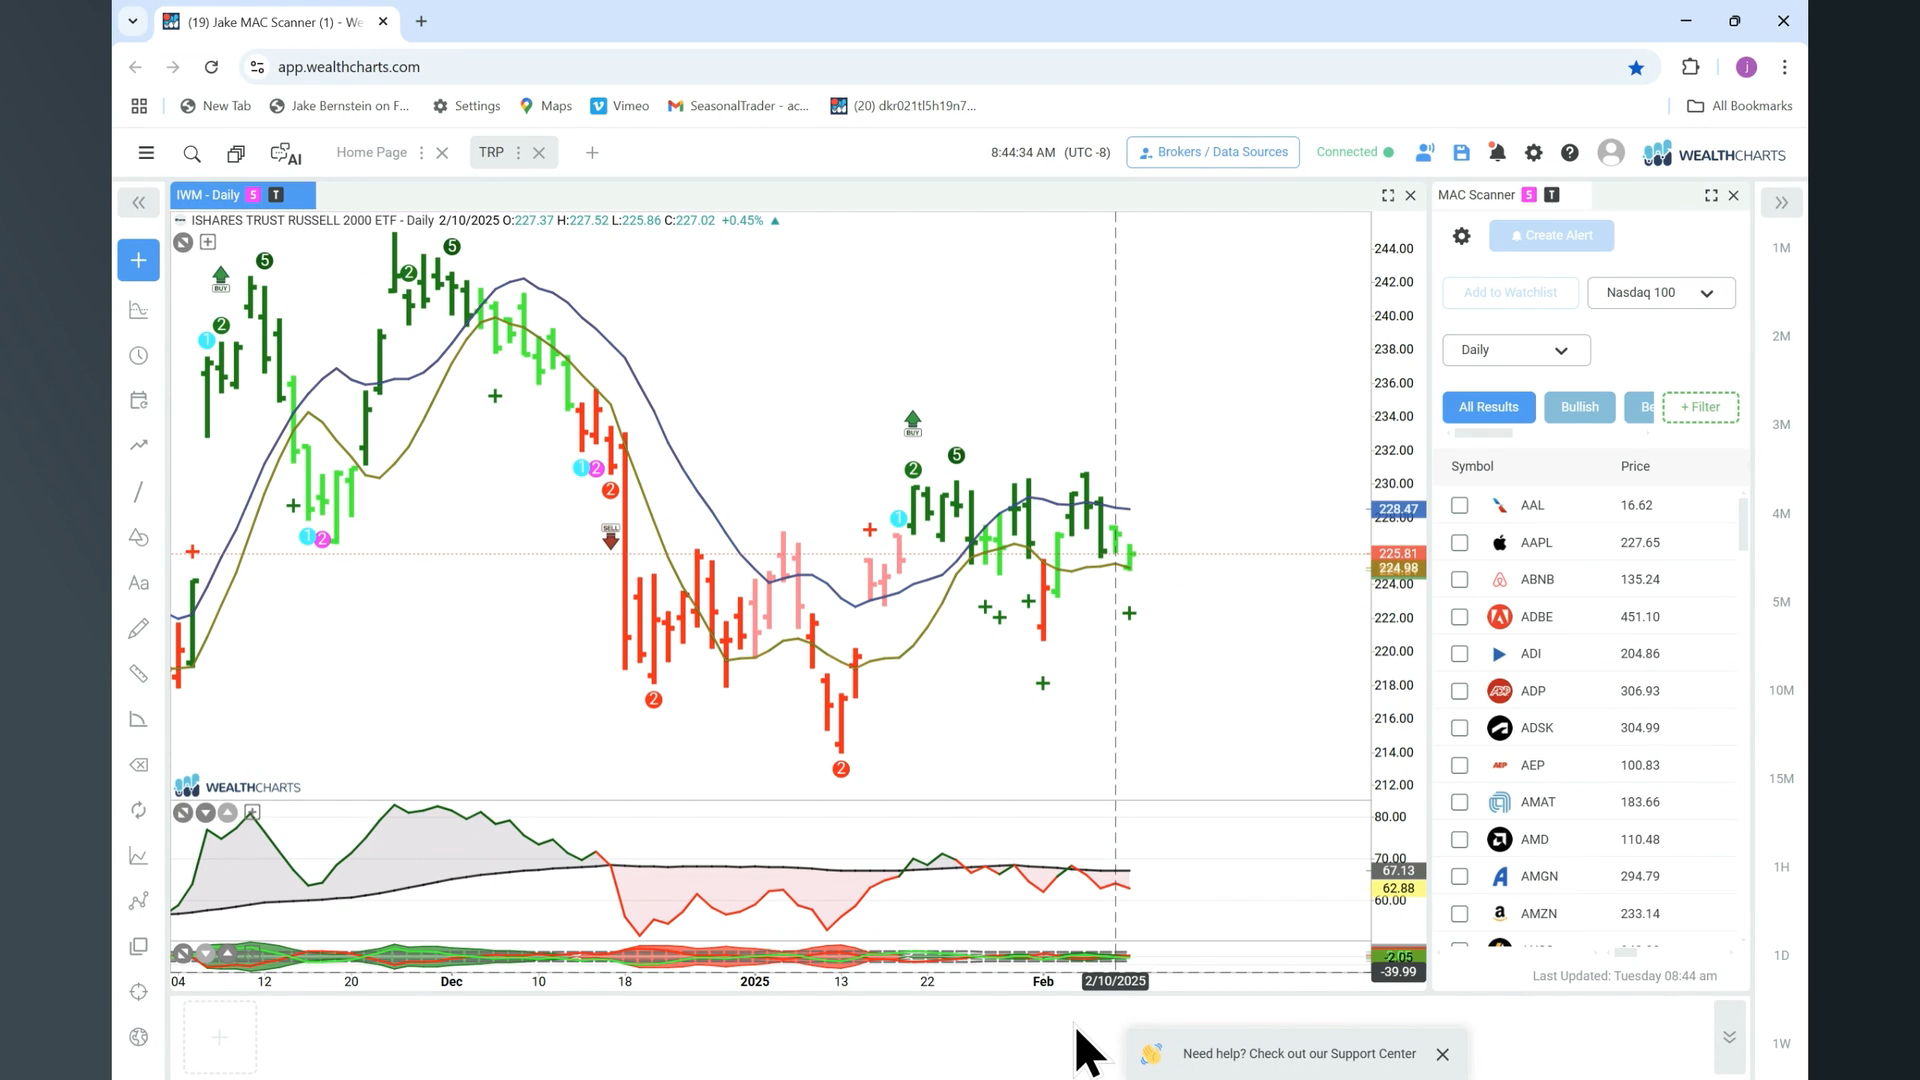The width and height of the screenshot is (1920, 1080).
Task: Select the ruler measure tool
Action: point(138,674)
